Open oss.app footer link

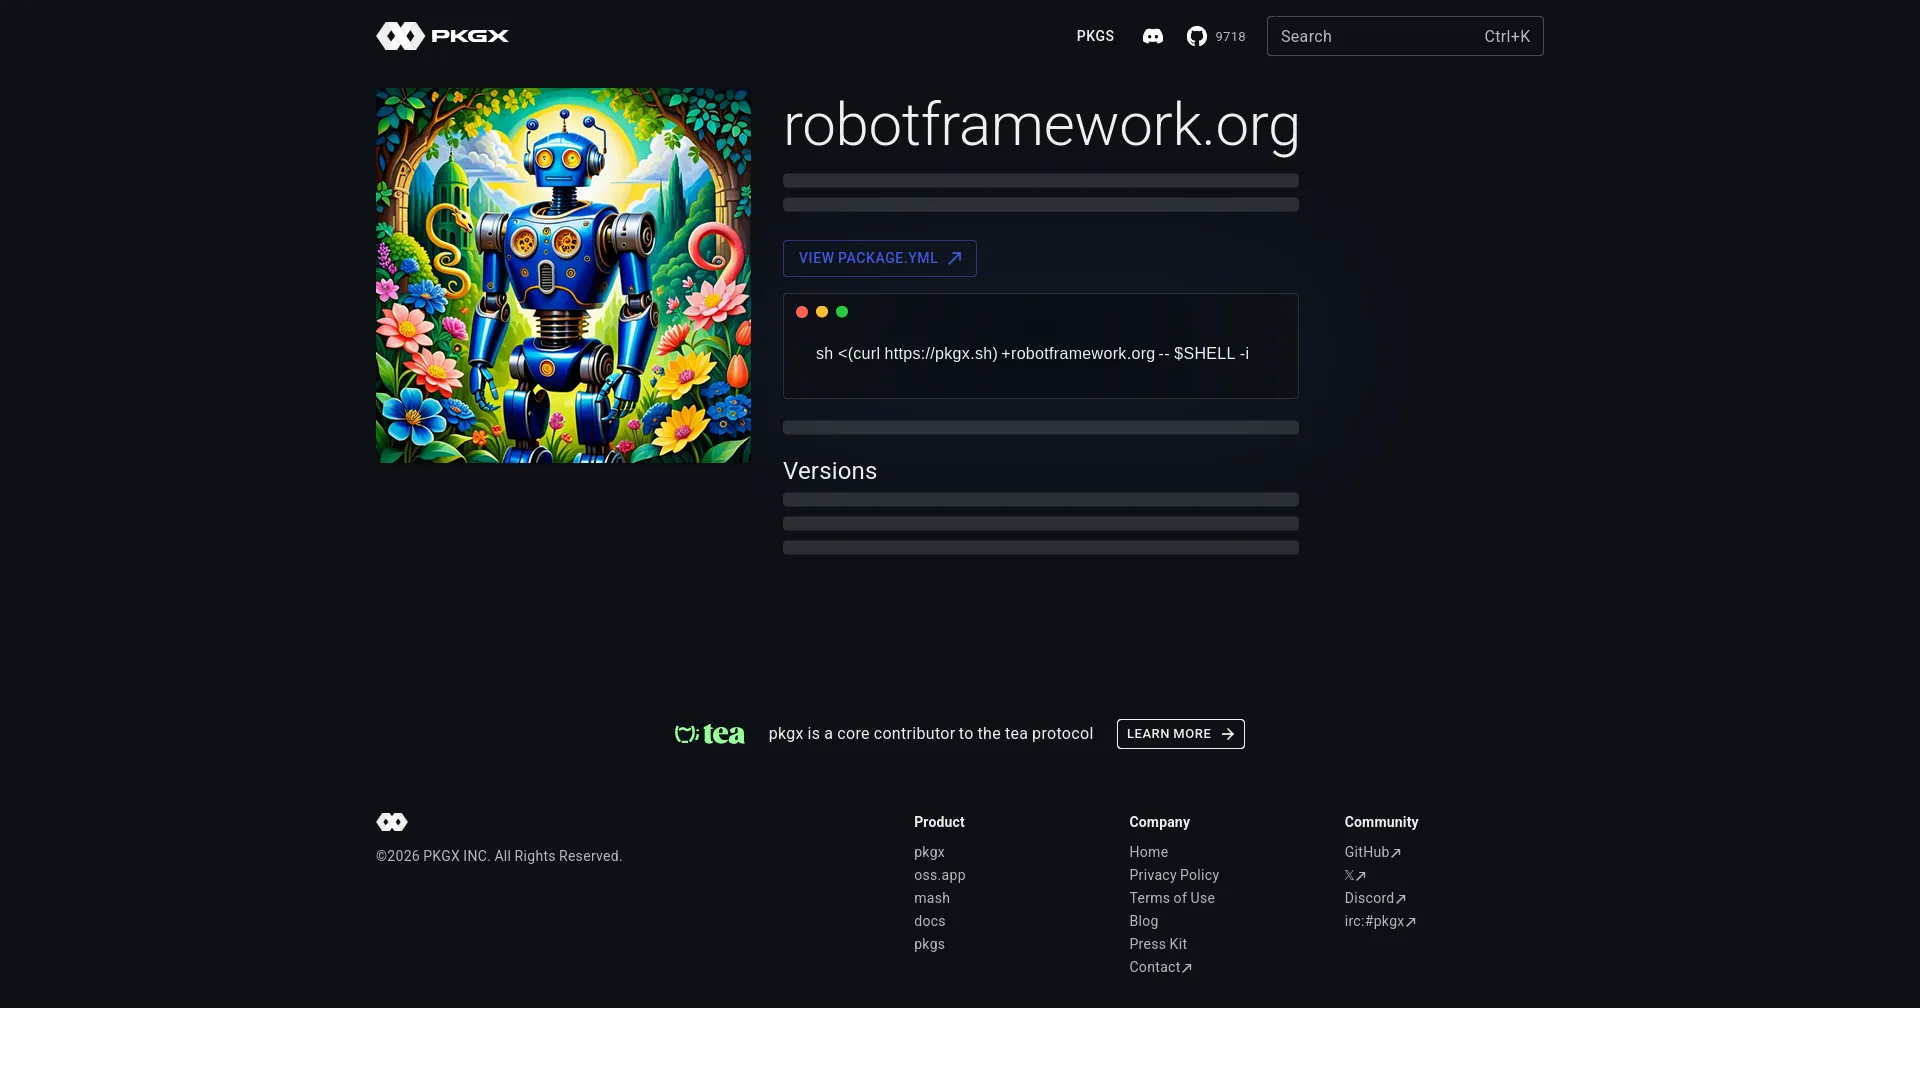939,875
